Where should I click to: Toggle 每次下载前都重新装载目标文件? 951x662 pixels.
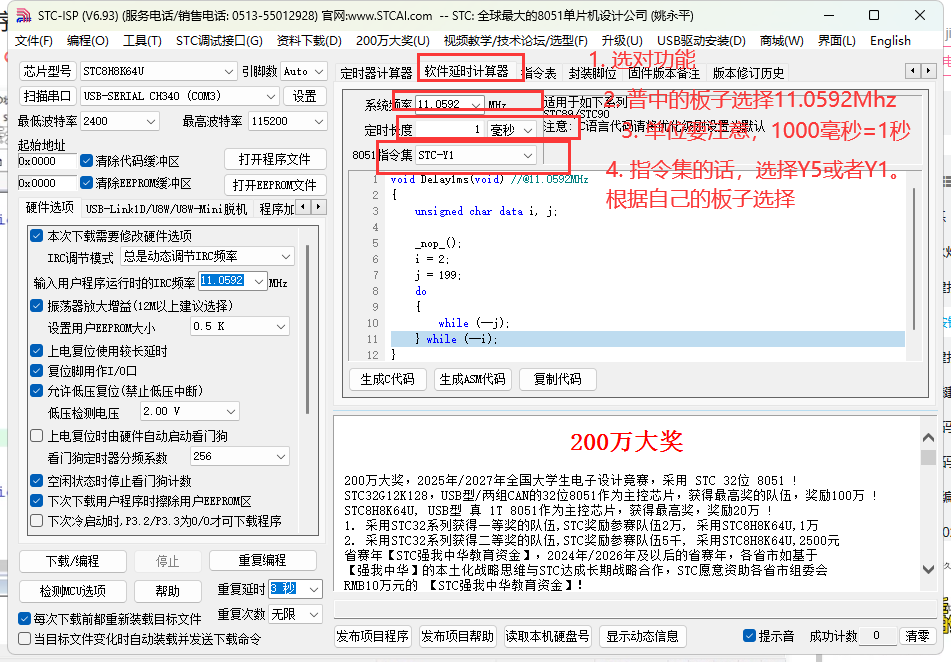coord(24,619)
